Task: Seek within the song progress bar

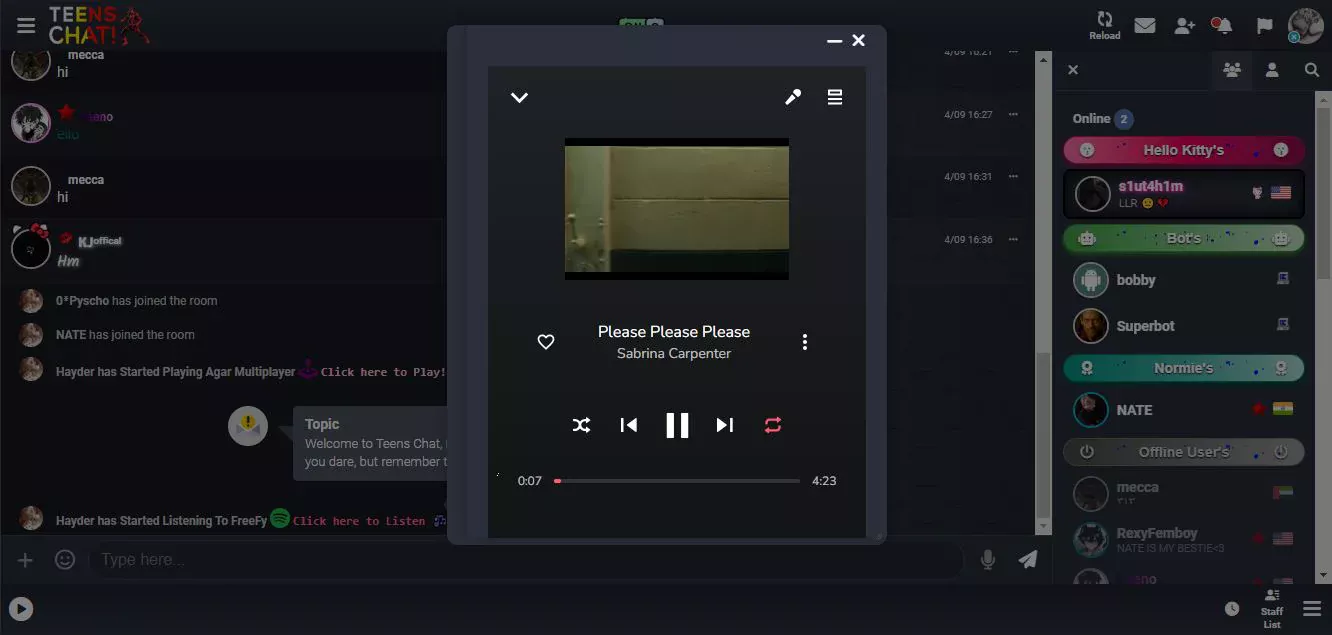Action: pyautogui.click(x=677, y=481)
